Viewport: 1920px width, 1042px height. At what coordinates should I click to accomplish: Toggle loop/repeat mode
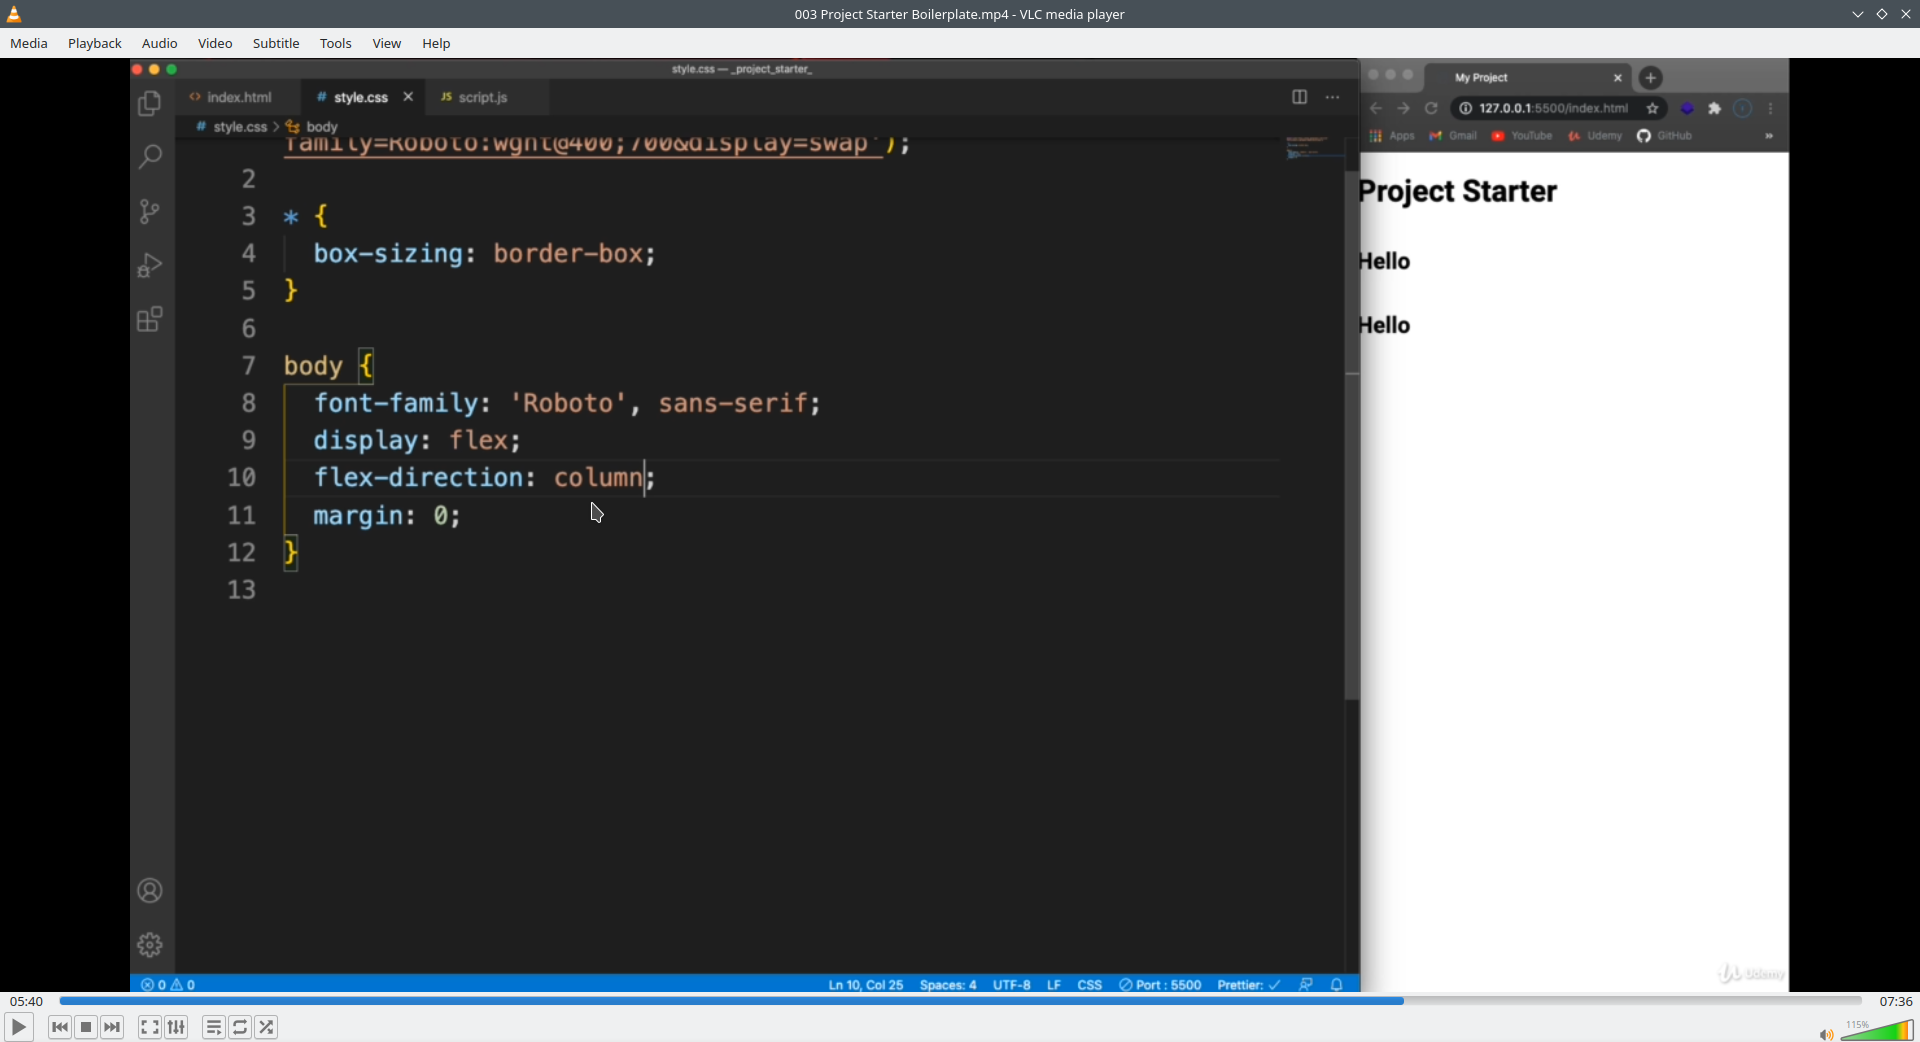[x=240, y=1027]
